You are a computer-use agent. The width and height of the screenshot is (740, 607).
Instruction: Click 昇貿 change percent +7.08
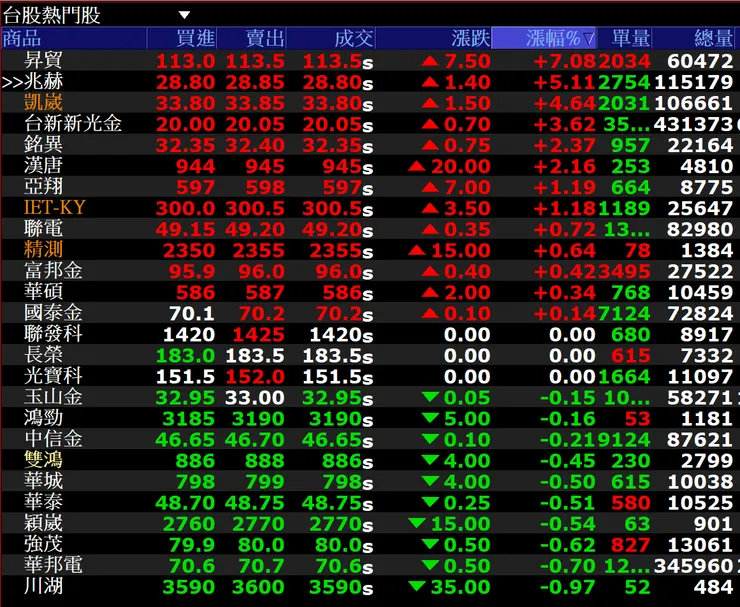(565, 61)
